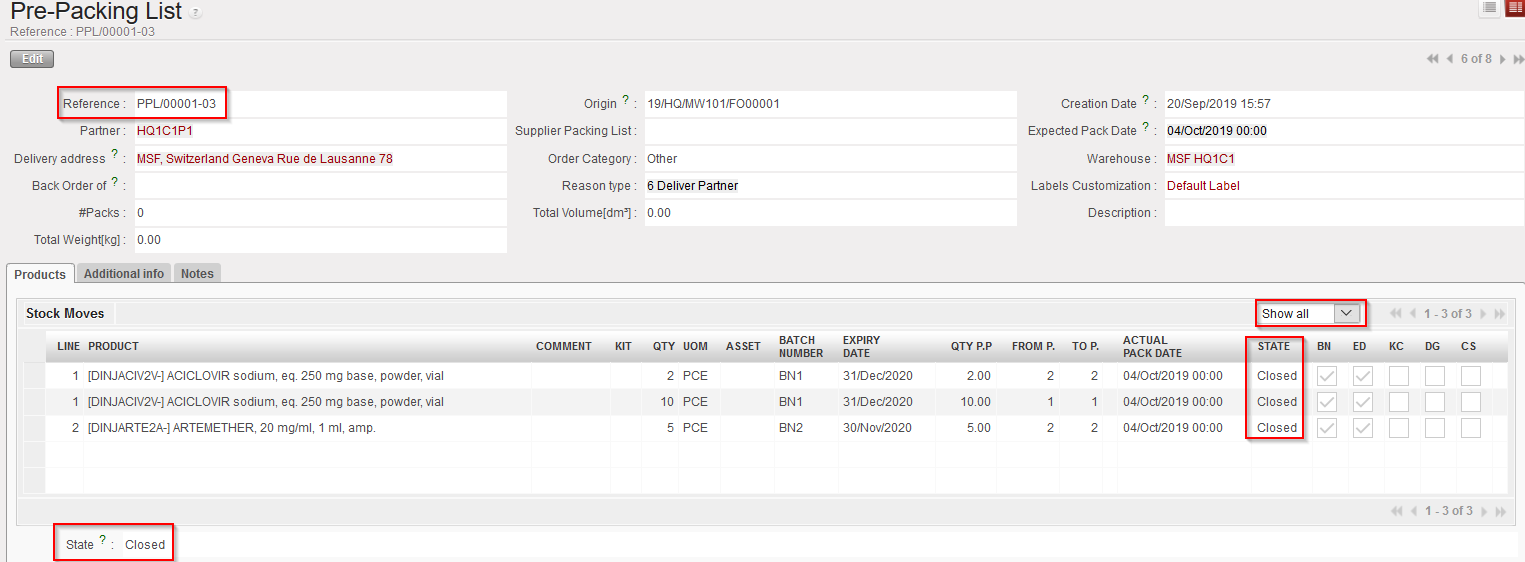This screenshot has height=562, width=1525.
Task: Click help icon next to page title
Action: tap(195, 13)
